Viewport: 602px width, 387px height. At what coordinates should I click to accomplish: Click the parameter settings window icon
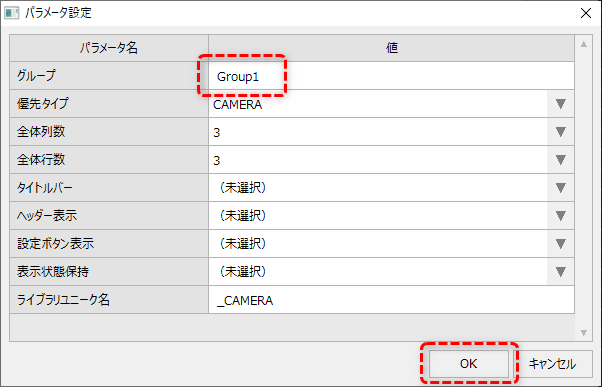tap(12, 13)
